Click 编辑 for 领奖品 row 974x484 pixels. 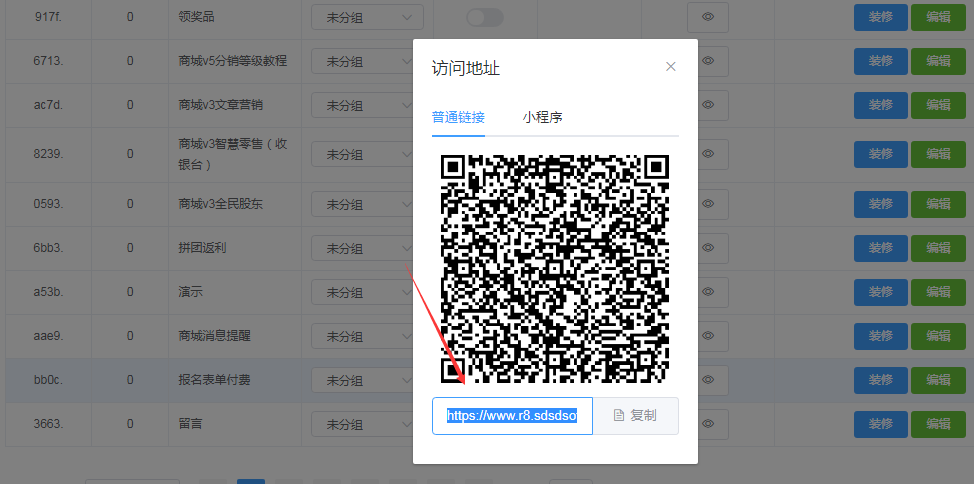pyautogui.click(x=938, y=17)
